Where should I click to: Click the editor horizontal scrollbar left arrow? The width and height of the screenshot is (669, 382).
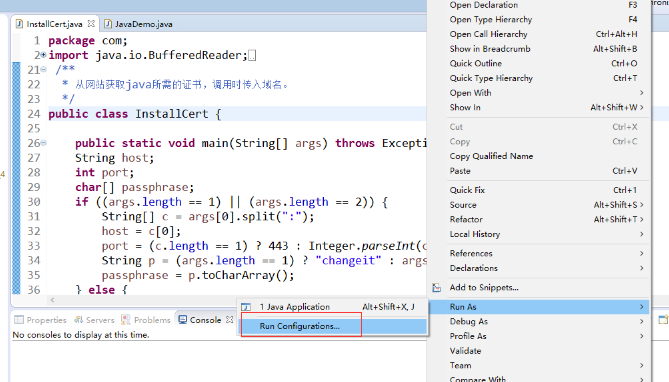click(52, 300)
